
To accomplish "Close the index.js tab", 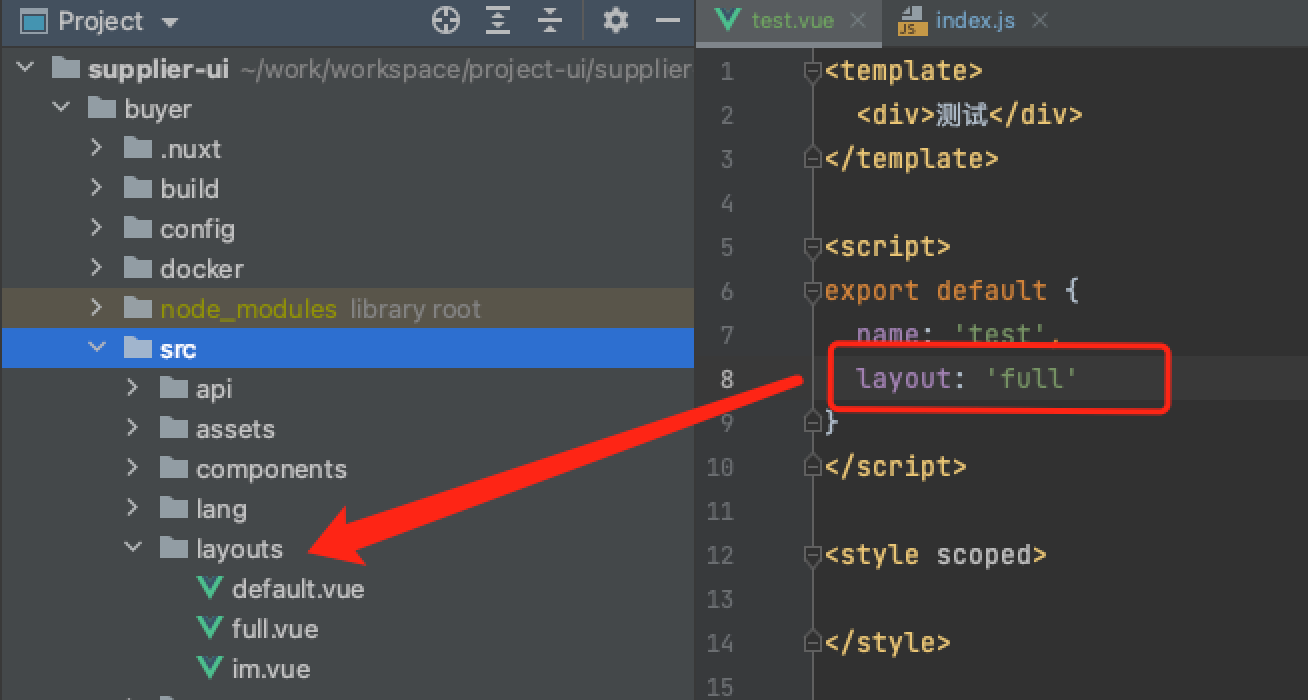I will click(x=1040, y=20).
